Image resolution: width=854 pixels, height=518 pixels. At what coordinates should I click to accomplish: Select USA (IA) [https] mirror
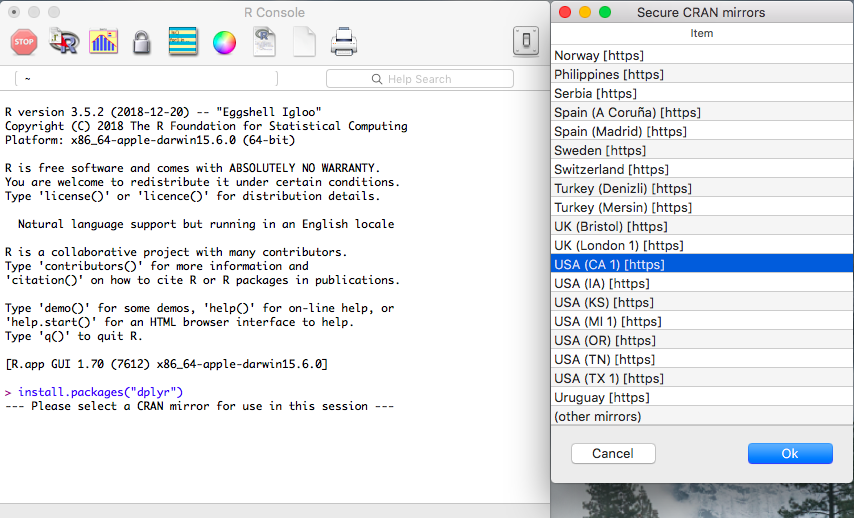coord(702,284)
